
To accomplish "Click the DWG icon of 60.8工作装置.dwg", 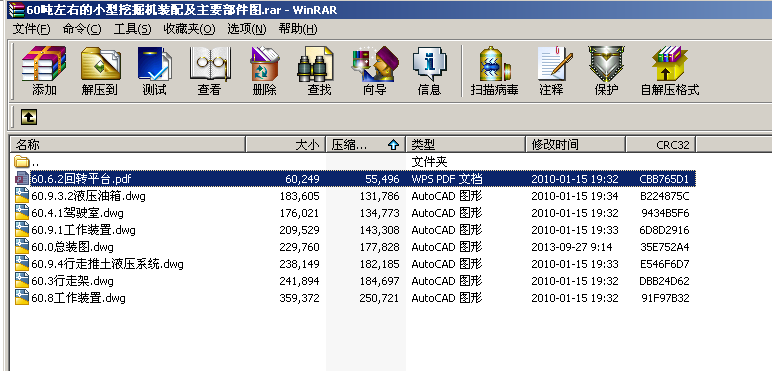I will pos(22,298).
